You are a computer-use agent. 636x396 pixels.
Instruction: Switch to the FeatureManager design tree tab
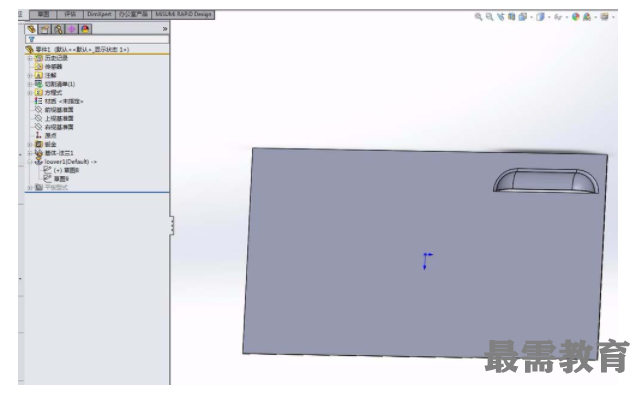[x=31, y=29]
